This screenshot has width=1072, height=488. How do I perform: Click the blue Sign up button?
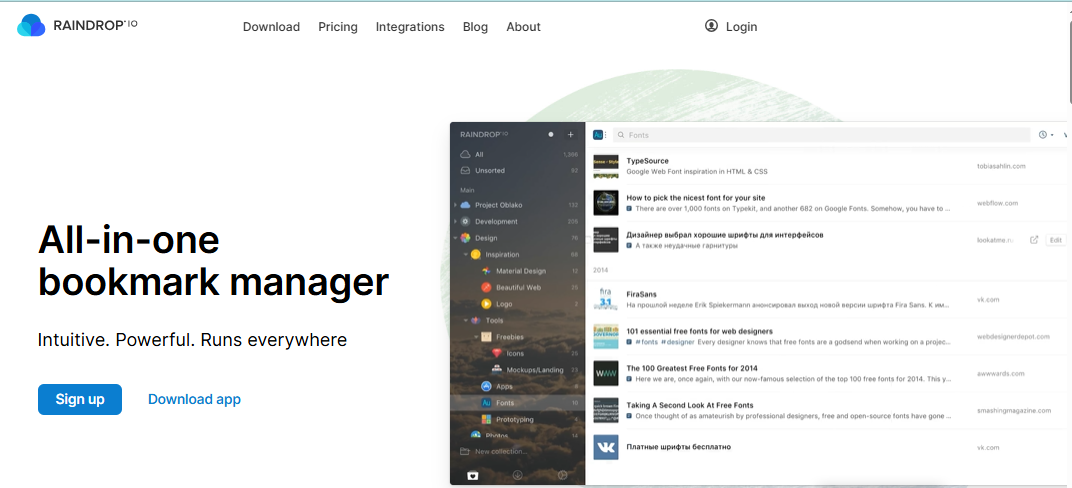80,399
